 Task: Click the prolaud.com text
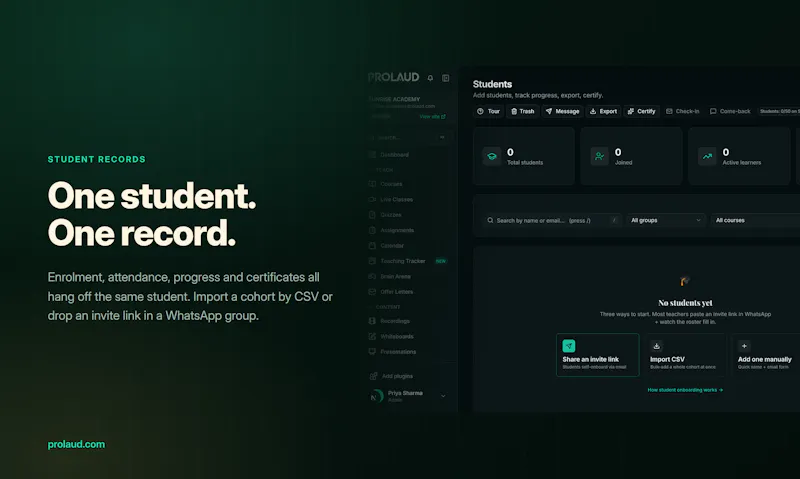(x=76, y=444)
